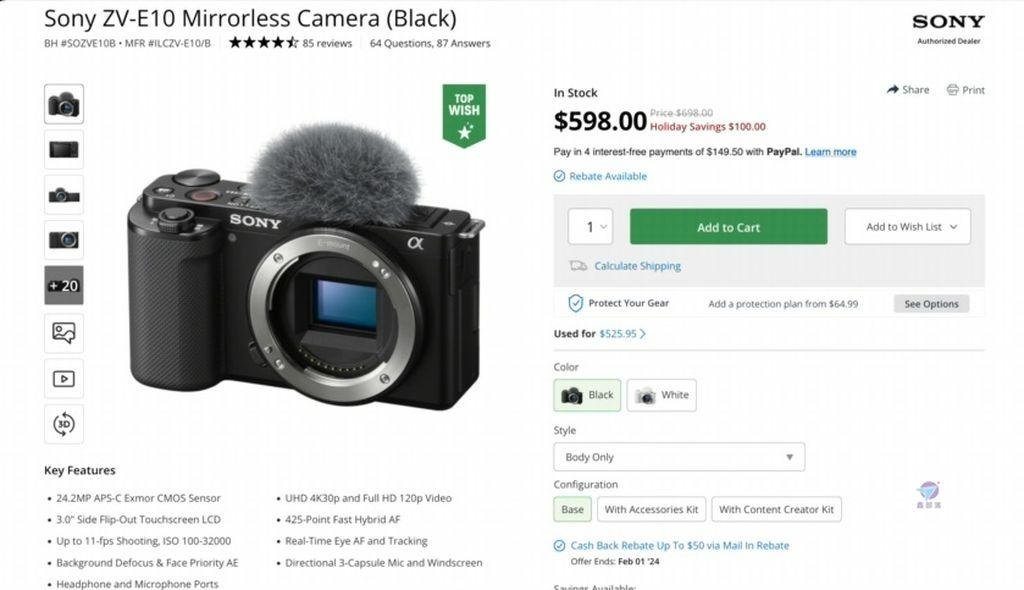The width and height of the screenshot is (1024, 590).
Task: Select the White color swatch
Action: coord(662,395)
